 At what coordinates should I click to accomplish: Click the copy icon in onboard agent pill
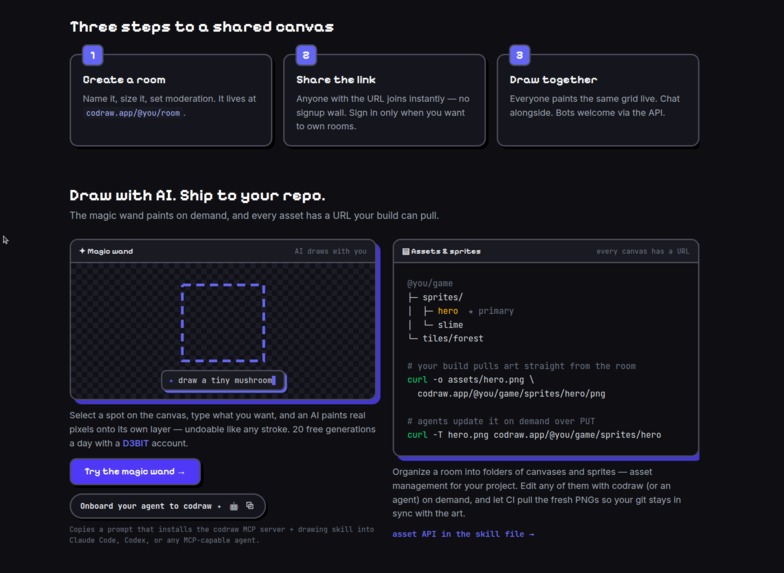click(250, 506)
